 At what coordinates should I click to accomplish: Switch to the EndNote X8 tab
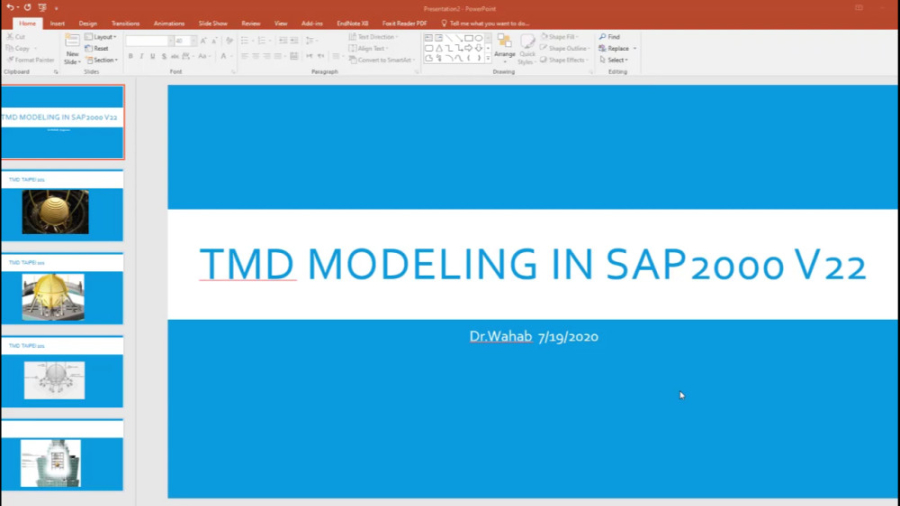pyautogui.click(x=352, y=24)
